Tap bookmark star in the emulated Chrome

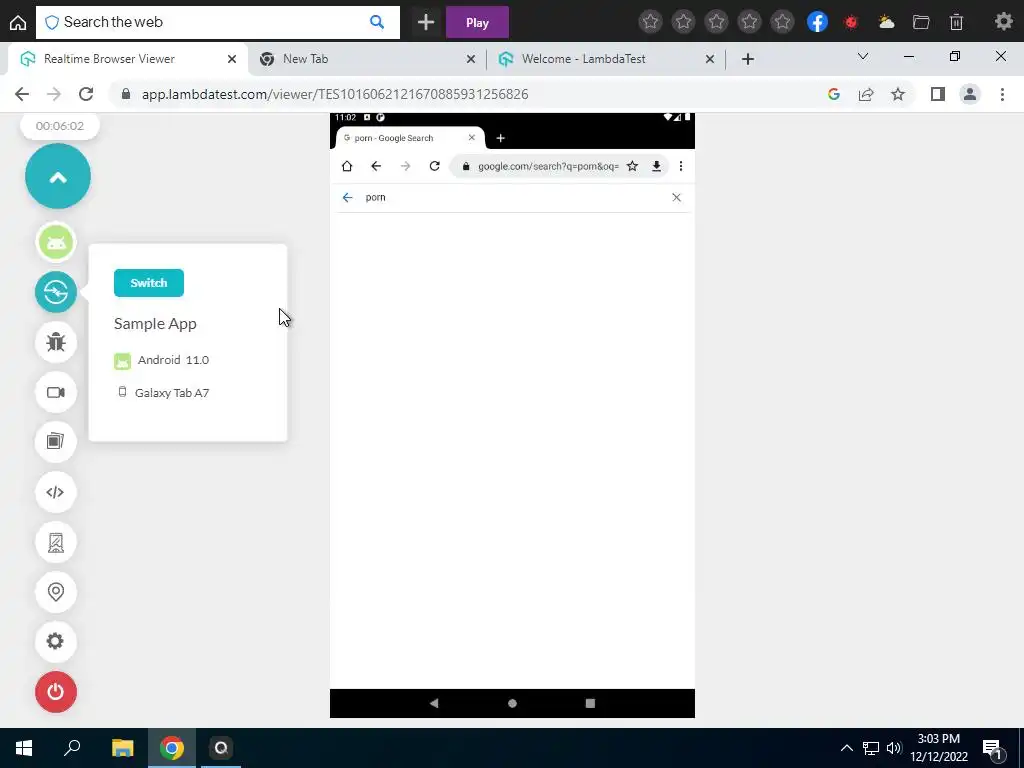[632, 166]
